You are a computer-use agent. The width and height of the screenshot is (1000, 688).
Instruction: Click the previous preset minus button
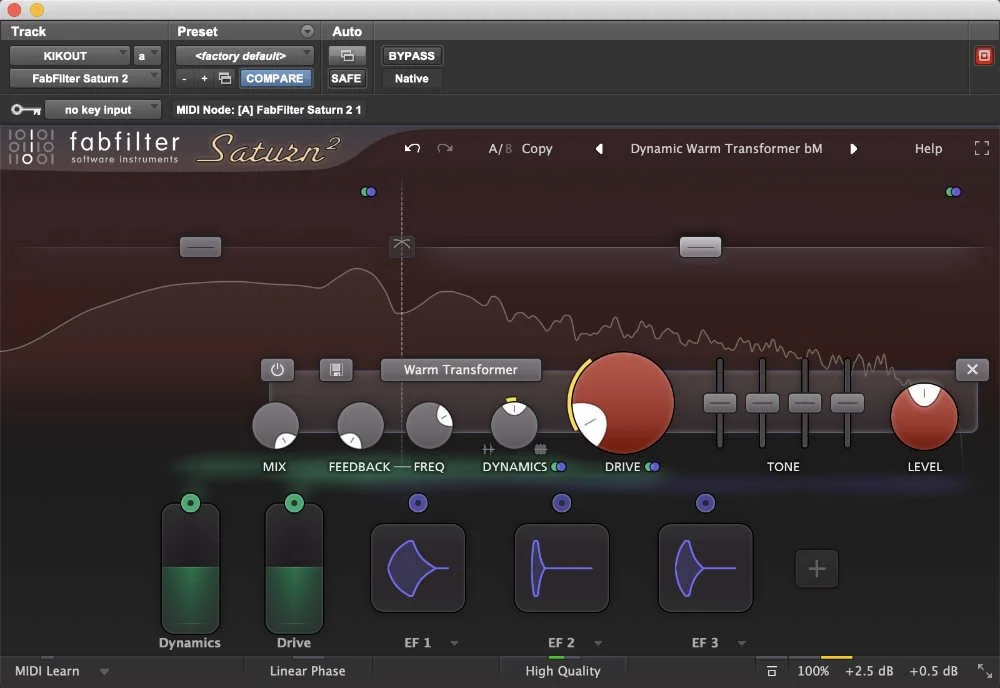(x=184, y=78)
